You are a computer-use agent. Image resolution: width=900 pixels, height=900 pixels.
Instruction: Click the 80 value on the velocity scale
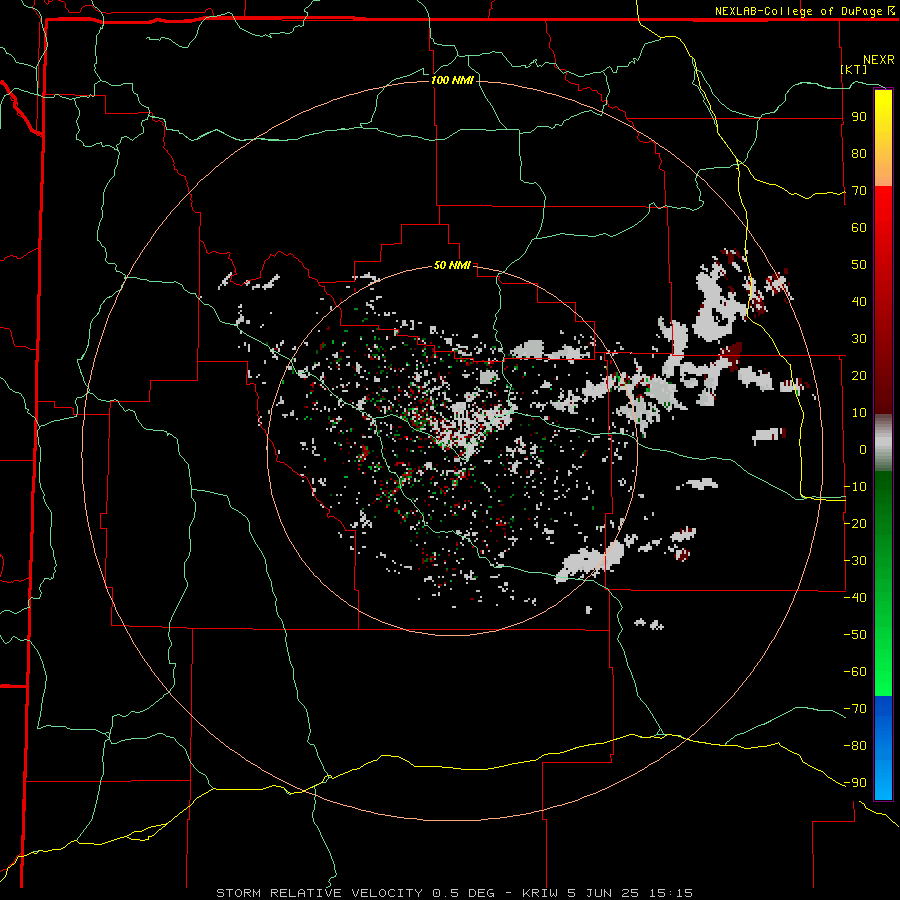point(859,154)
